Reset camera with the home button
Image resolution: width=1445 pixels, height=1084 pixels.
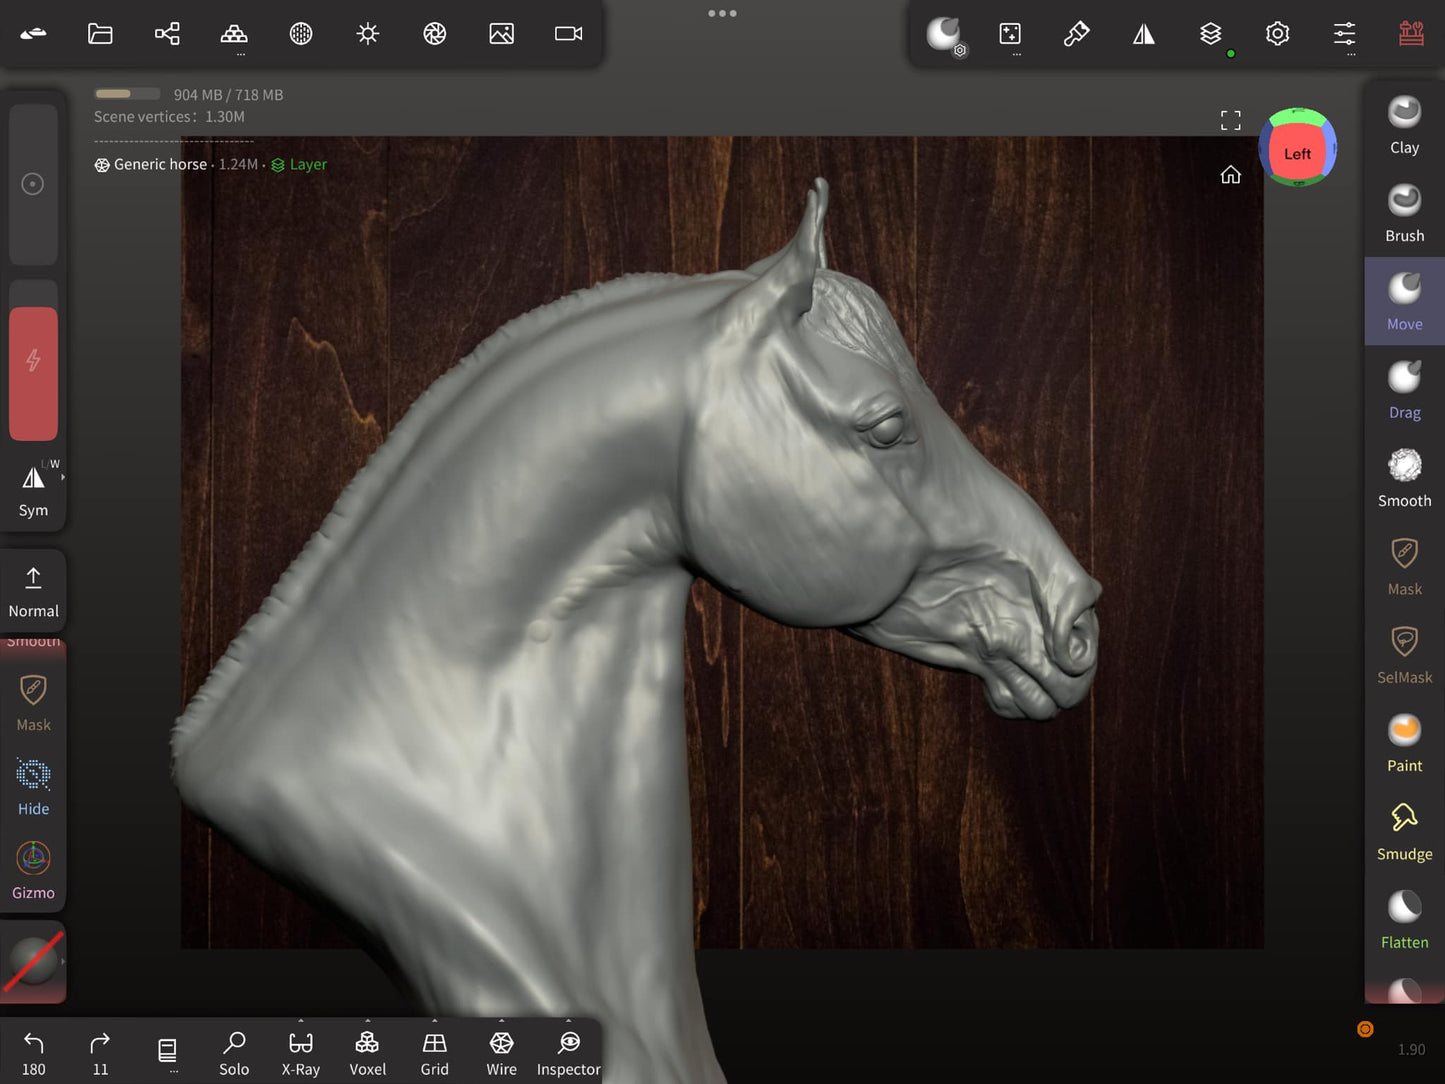pos(1230,175)
